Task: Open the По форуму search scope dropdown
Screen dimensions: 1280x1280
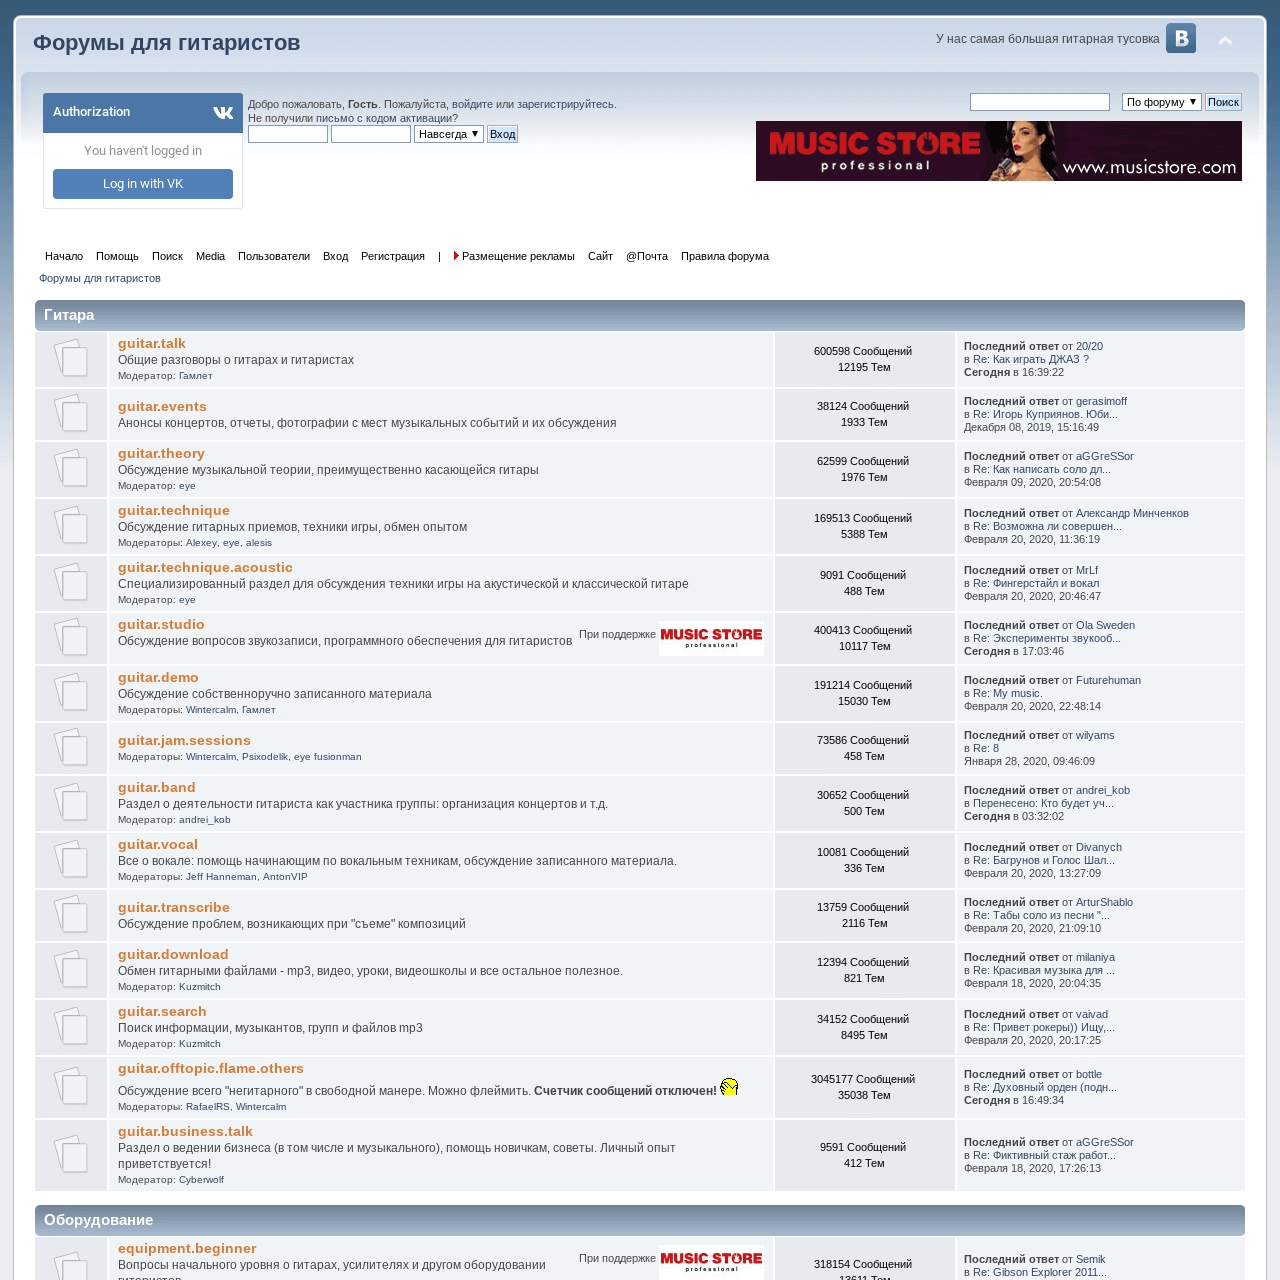Action: [1162, 102]
